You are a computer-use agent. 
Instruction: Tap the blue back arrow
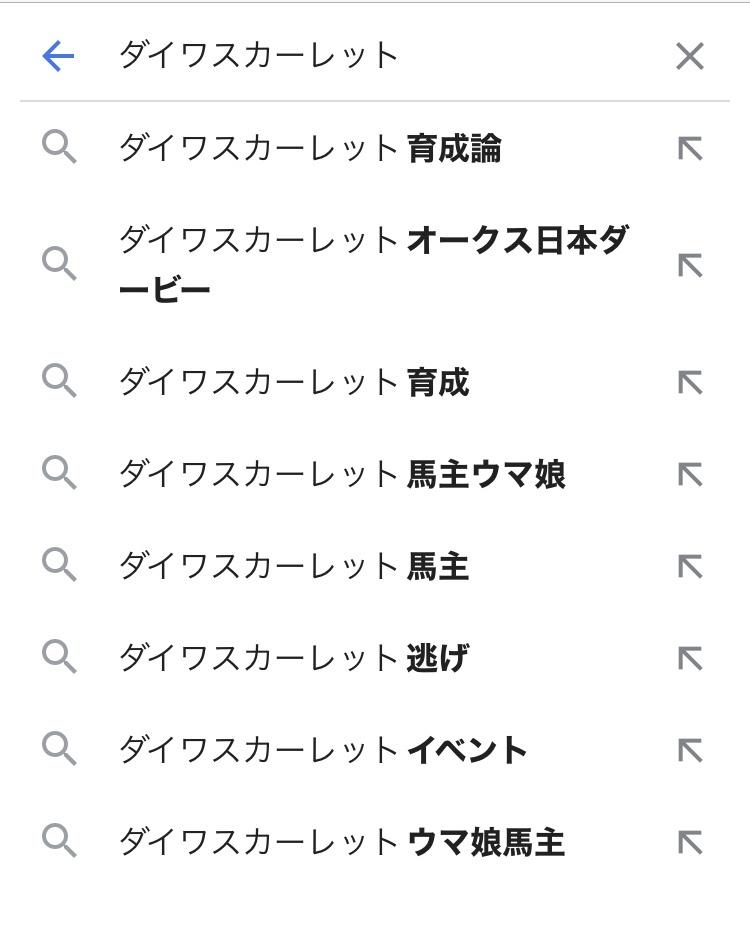tap(59, 56)
